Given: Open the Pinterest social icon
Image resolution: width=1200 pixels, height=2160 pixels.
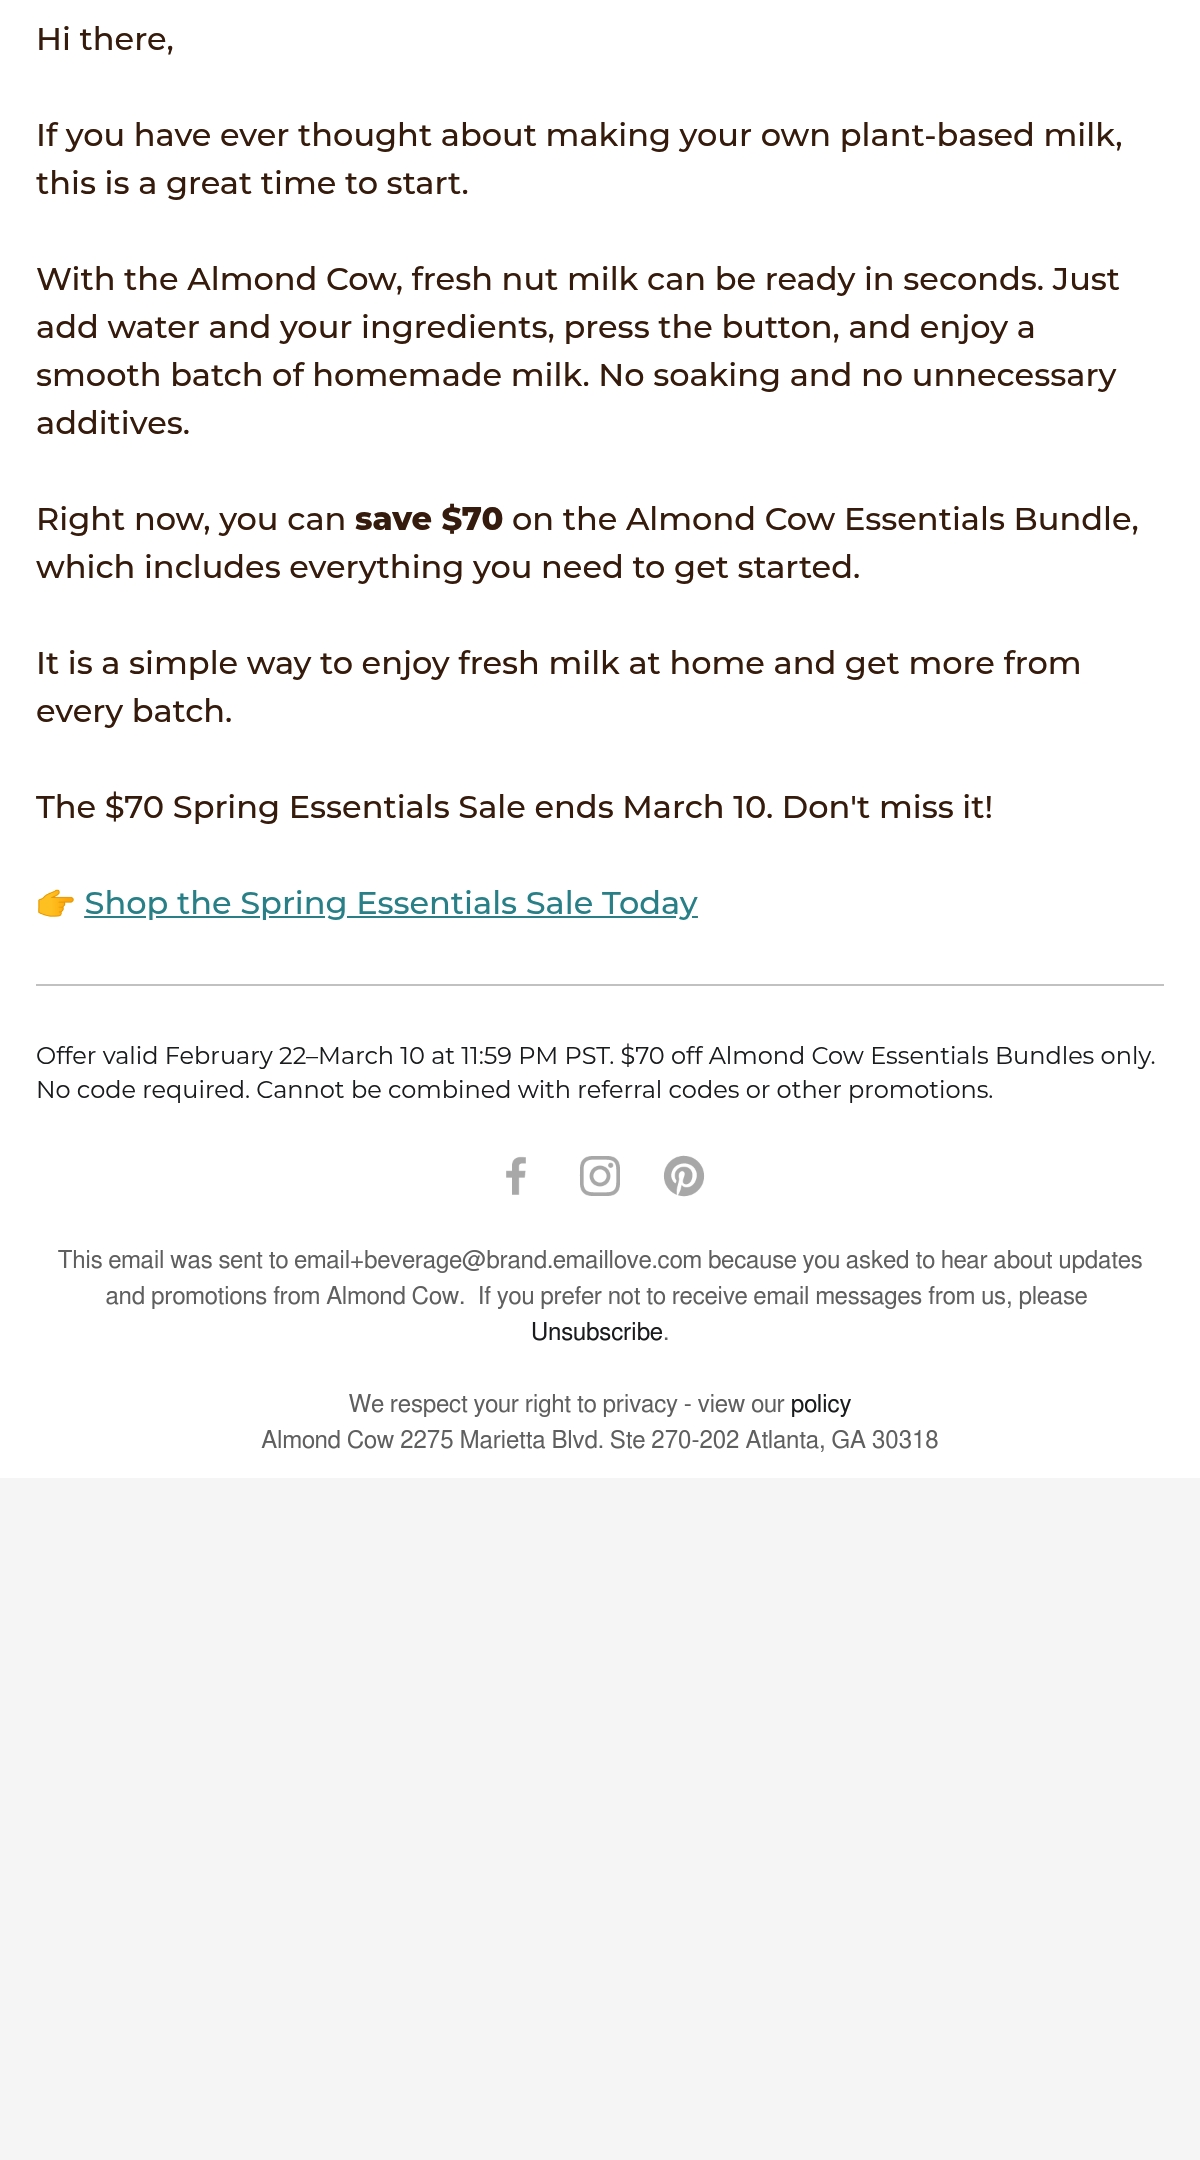Looking at the screenshot, I should [684, 1176].
